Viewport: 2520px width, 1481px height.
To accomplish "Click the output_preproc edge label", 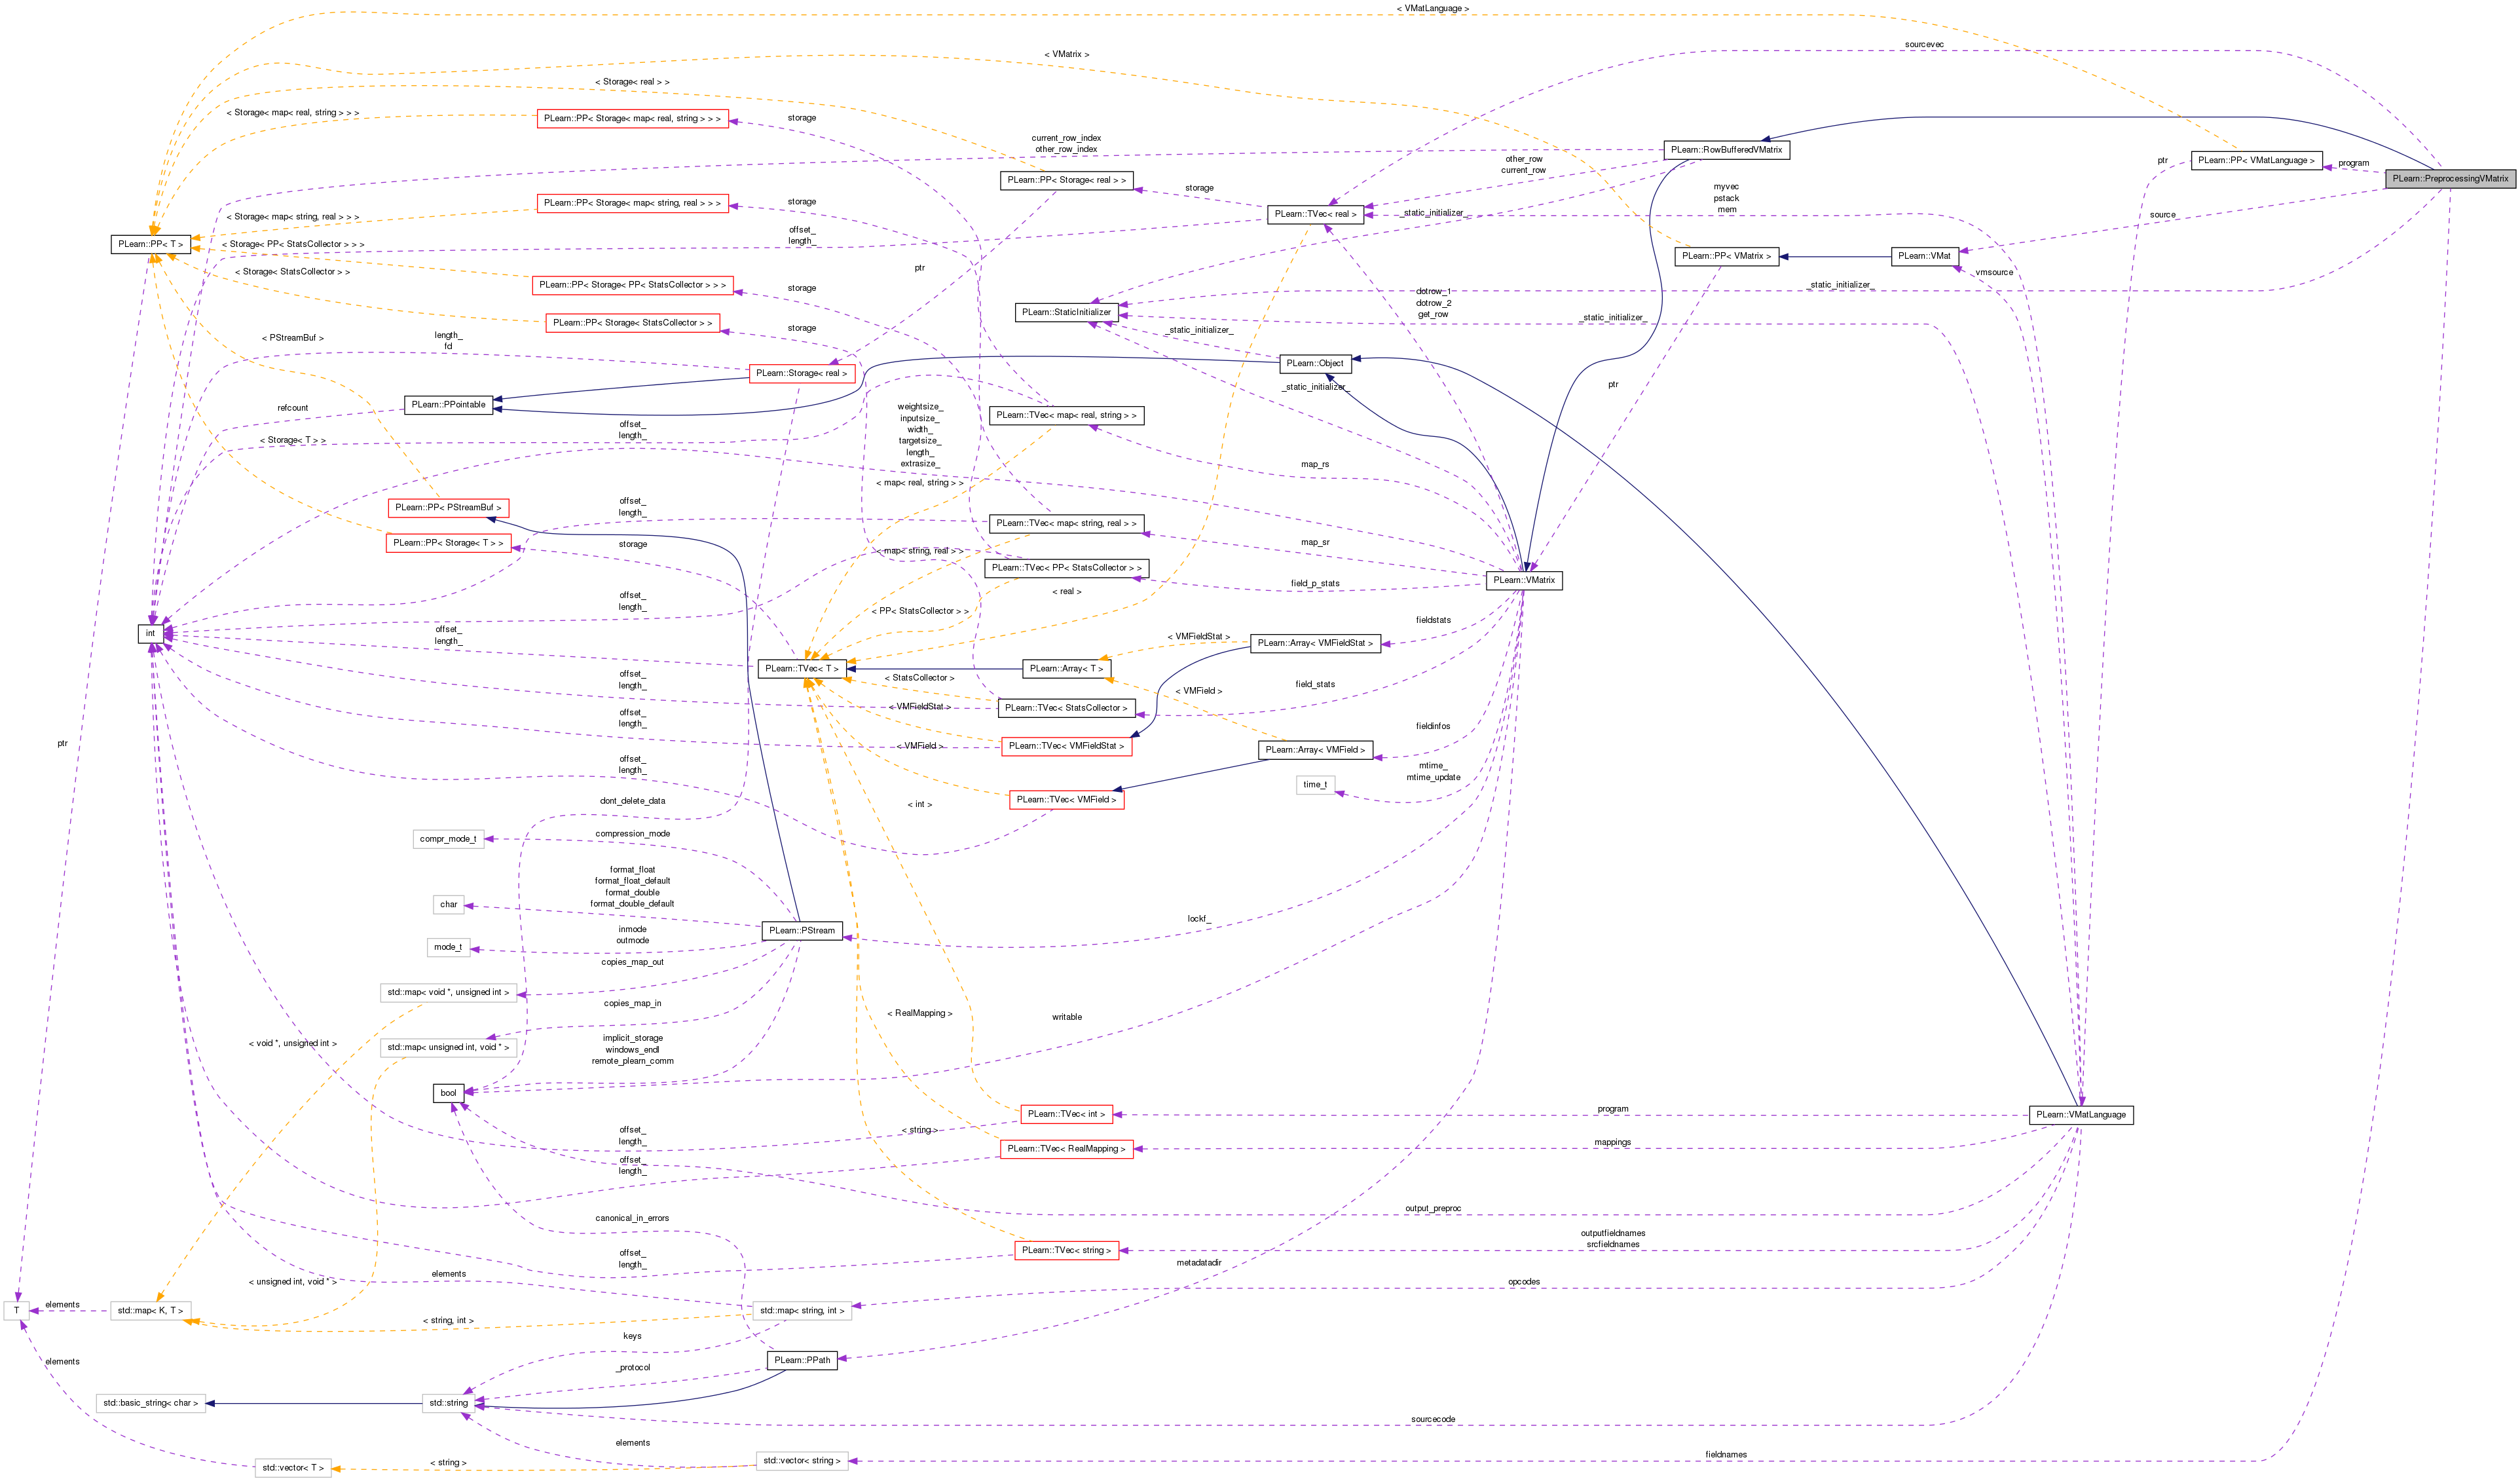I will (x=1432, y=1209).
